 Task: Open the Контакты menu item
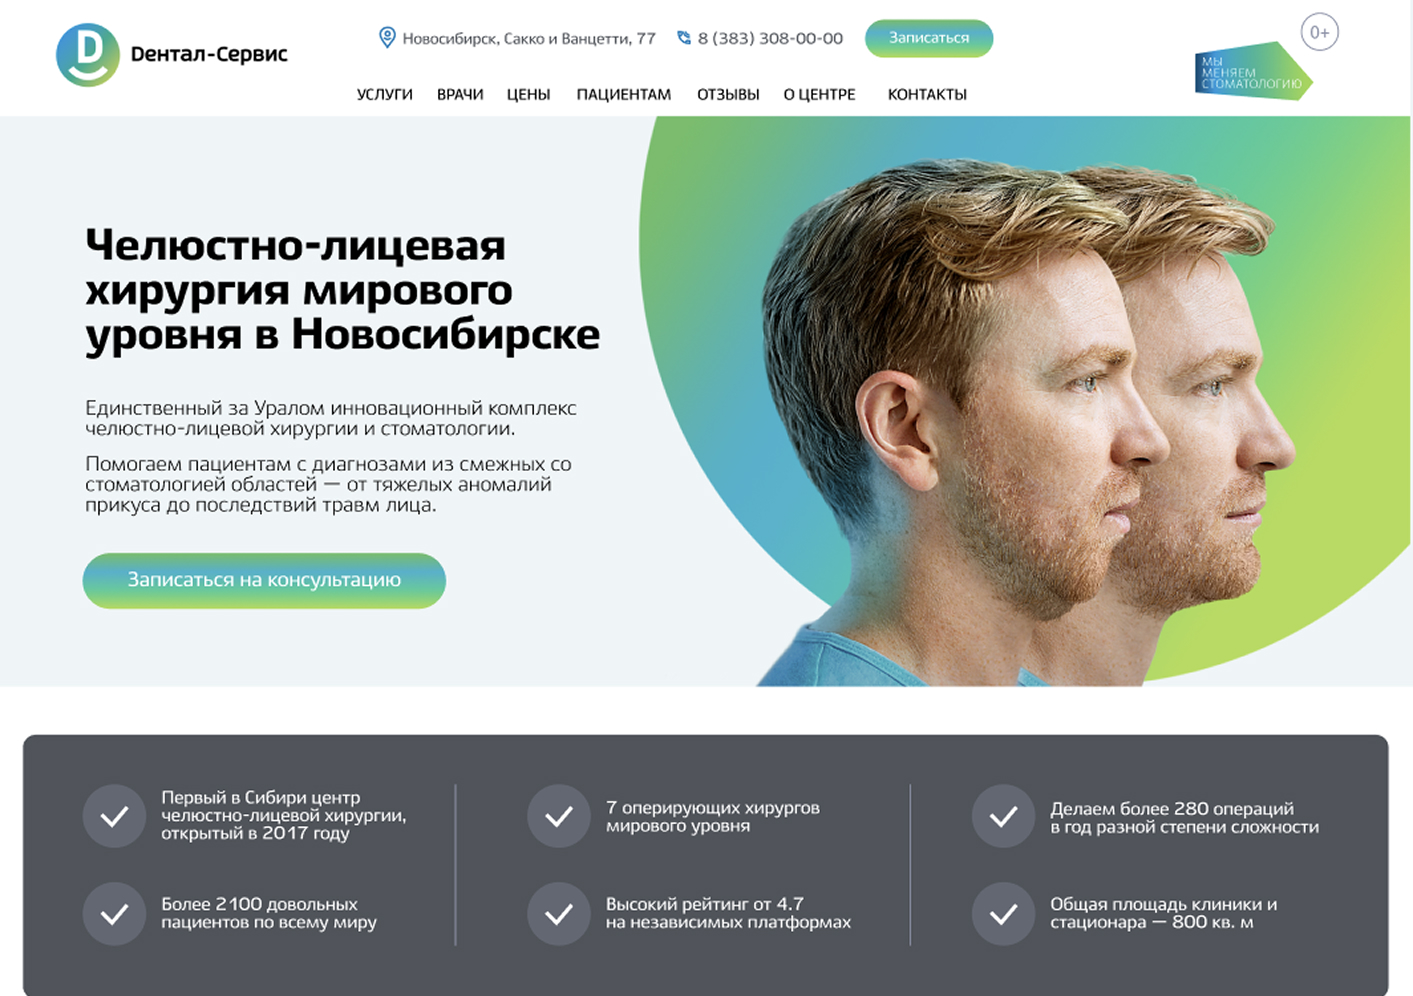[x=927, y=94]
